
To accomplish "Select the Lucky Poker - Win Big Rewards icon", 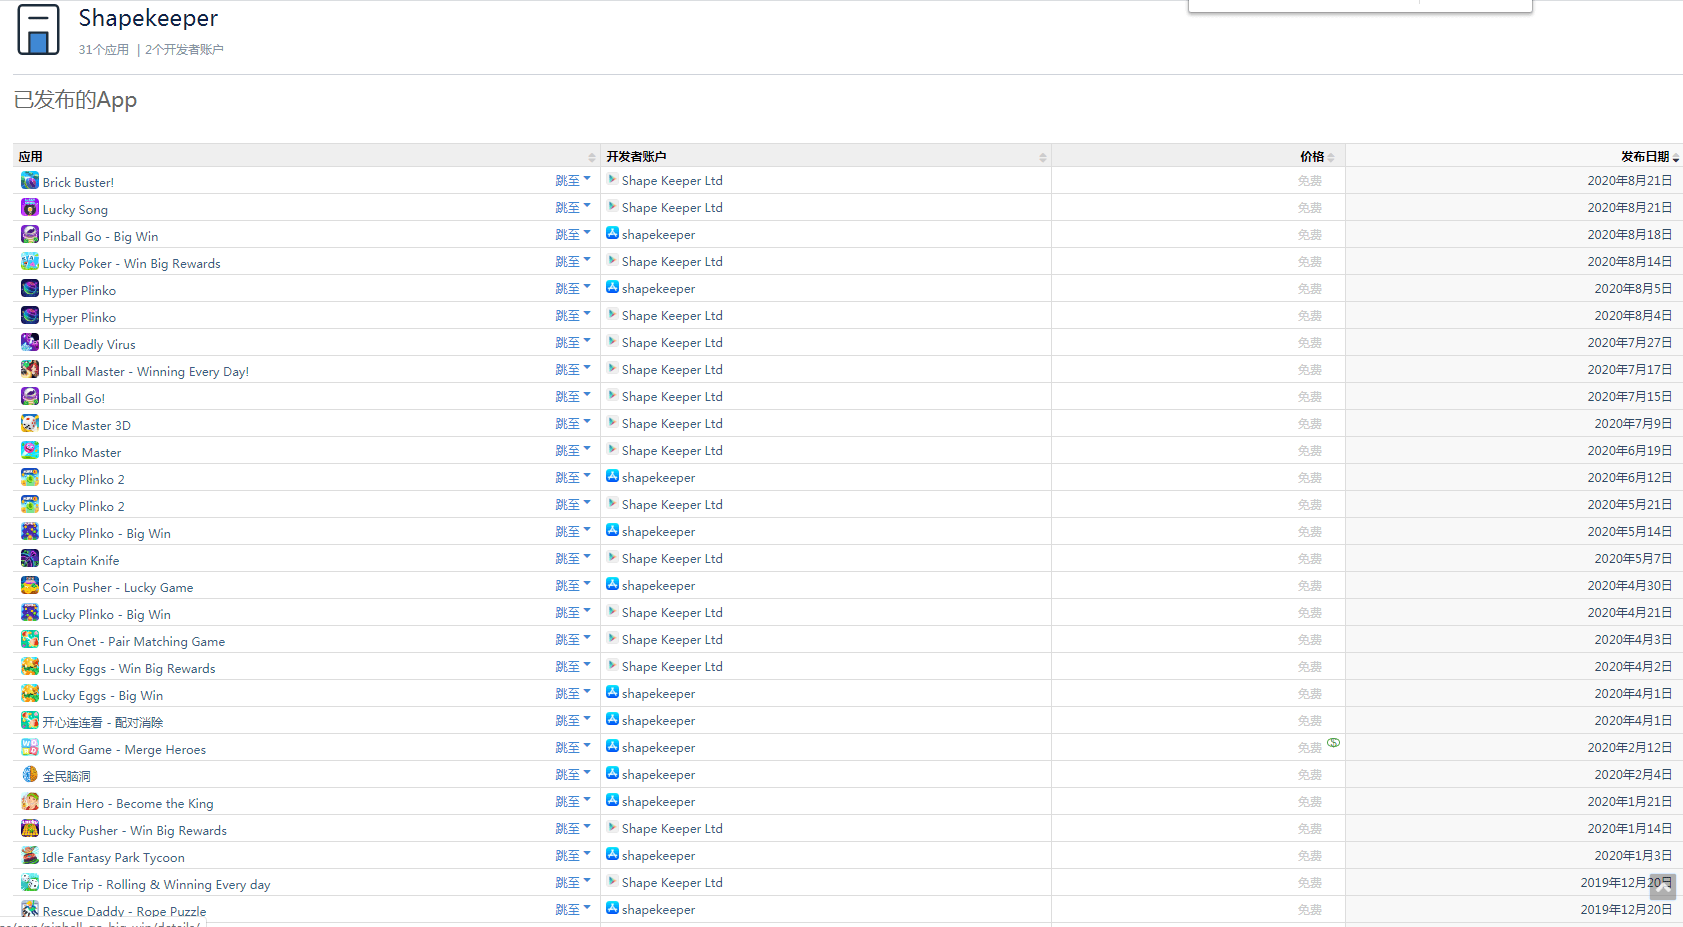I will click(x=30, y=261).
